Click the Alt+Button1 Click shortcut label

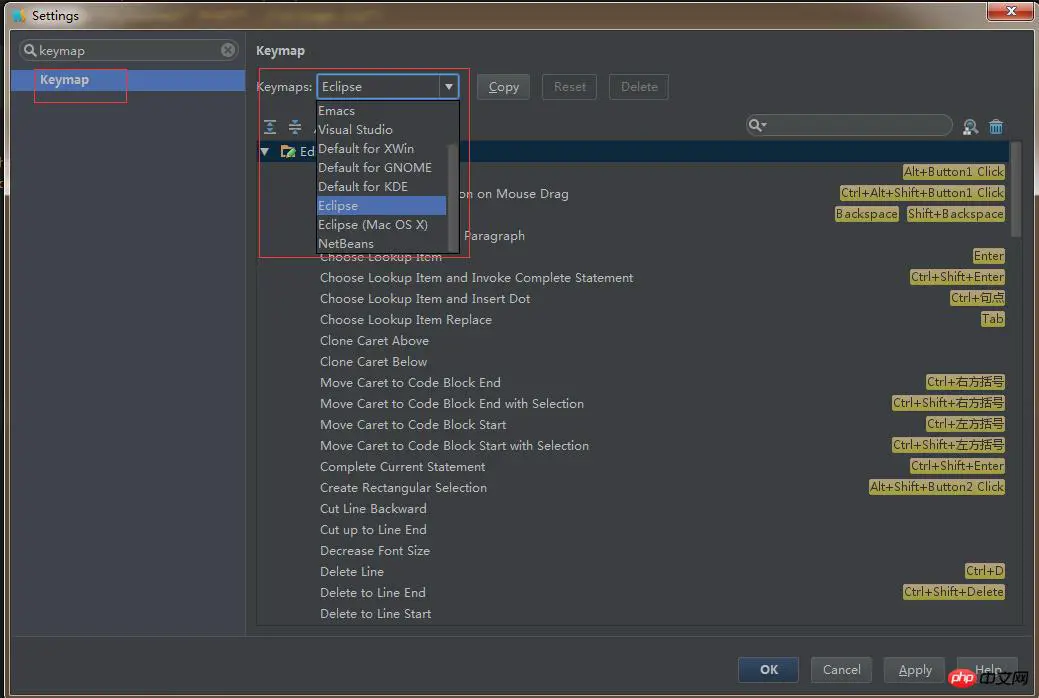(x=954, y=172)
